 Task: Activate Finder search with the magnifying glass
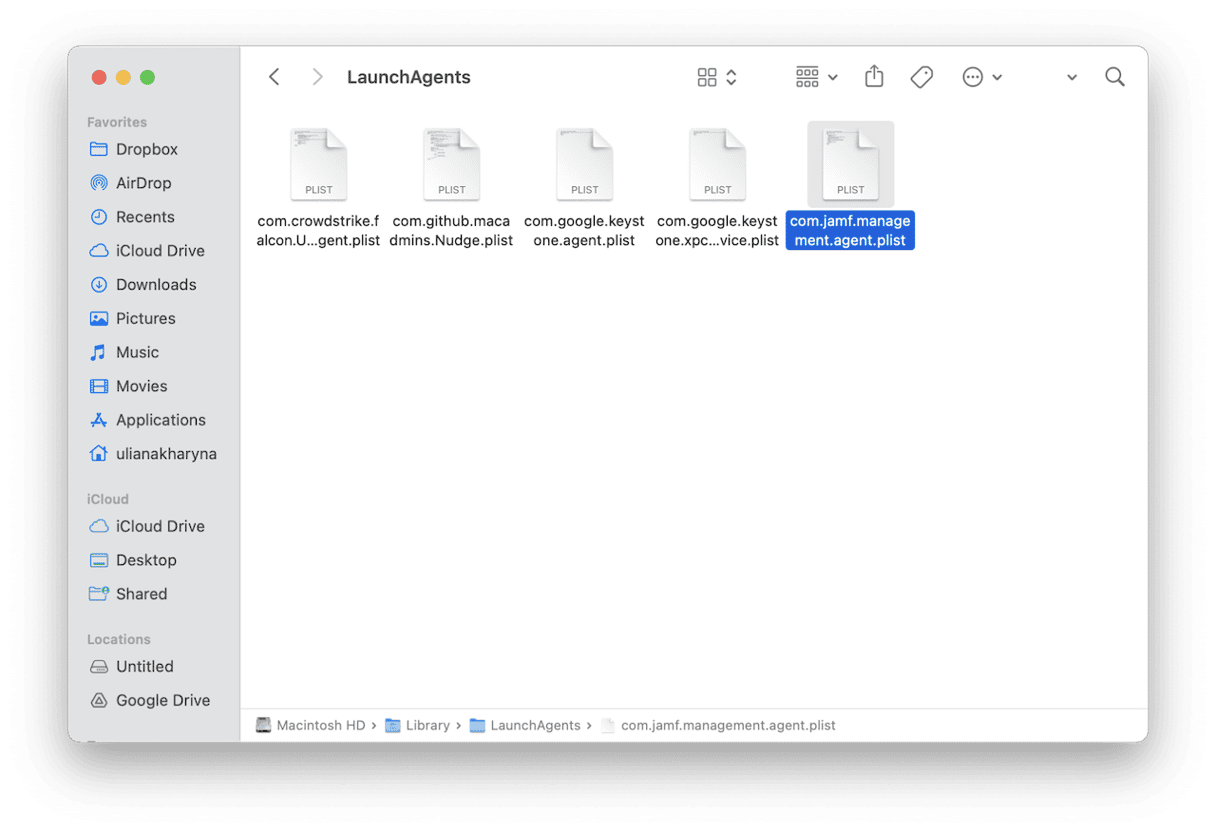1114,77
